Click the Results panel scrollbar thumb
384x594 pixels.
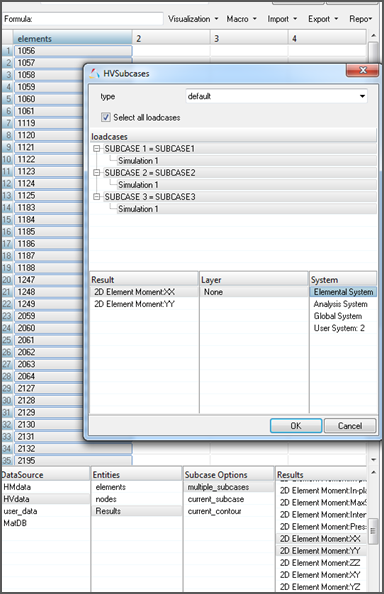pyautogui.click(x=373, y=531)
